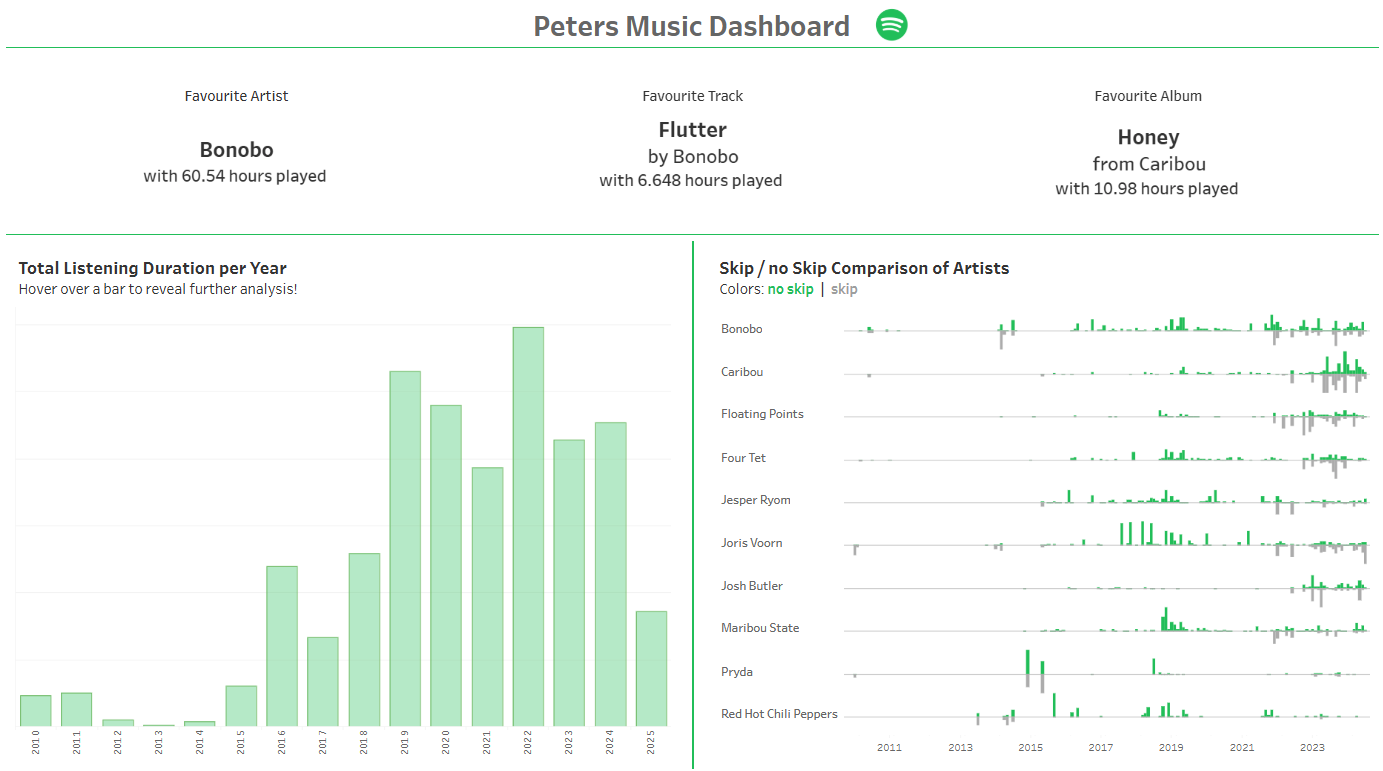Viewport: 1383px width, 771px height.
Task: Click favourite artist name Bonobo
Action: click(x=236, y=150)
